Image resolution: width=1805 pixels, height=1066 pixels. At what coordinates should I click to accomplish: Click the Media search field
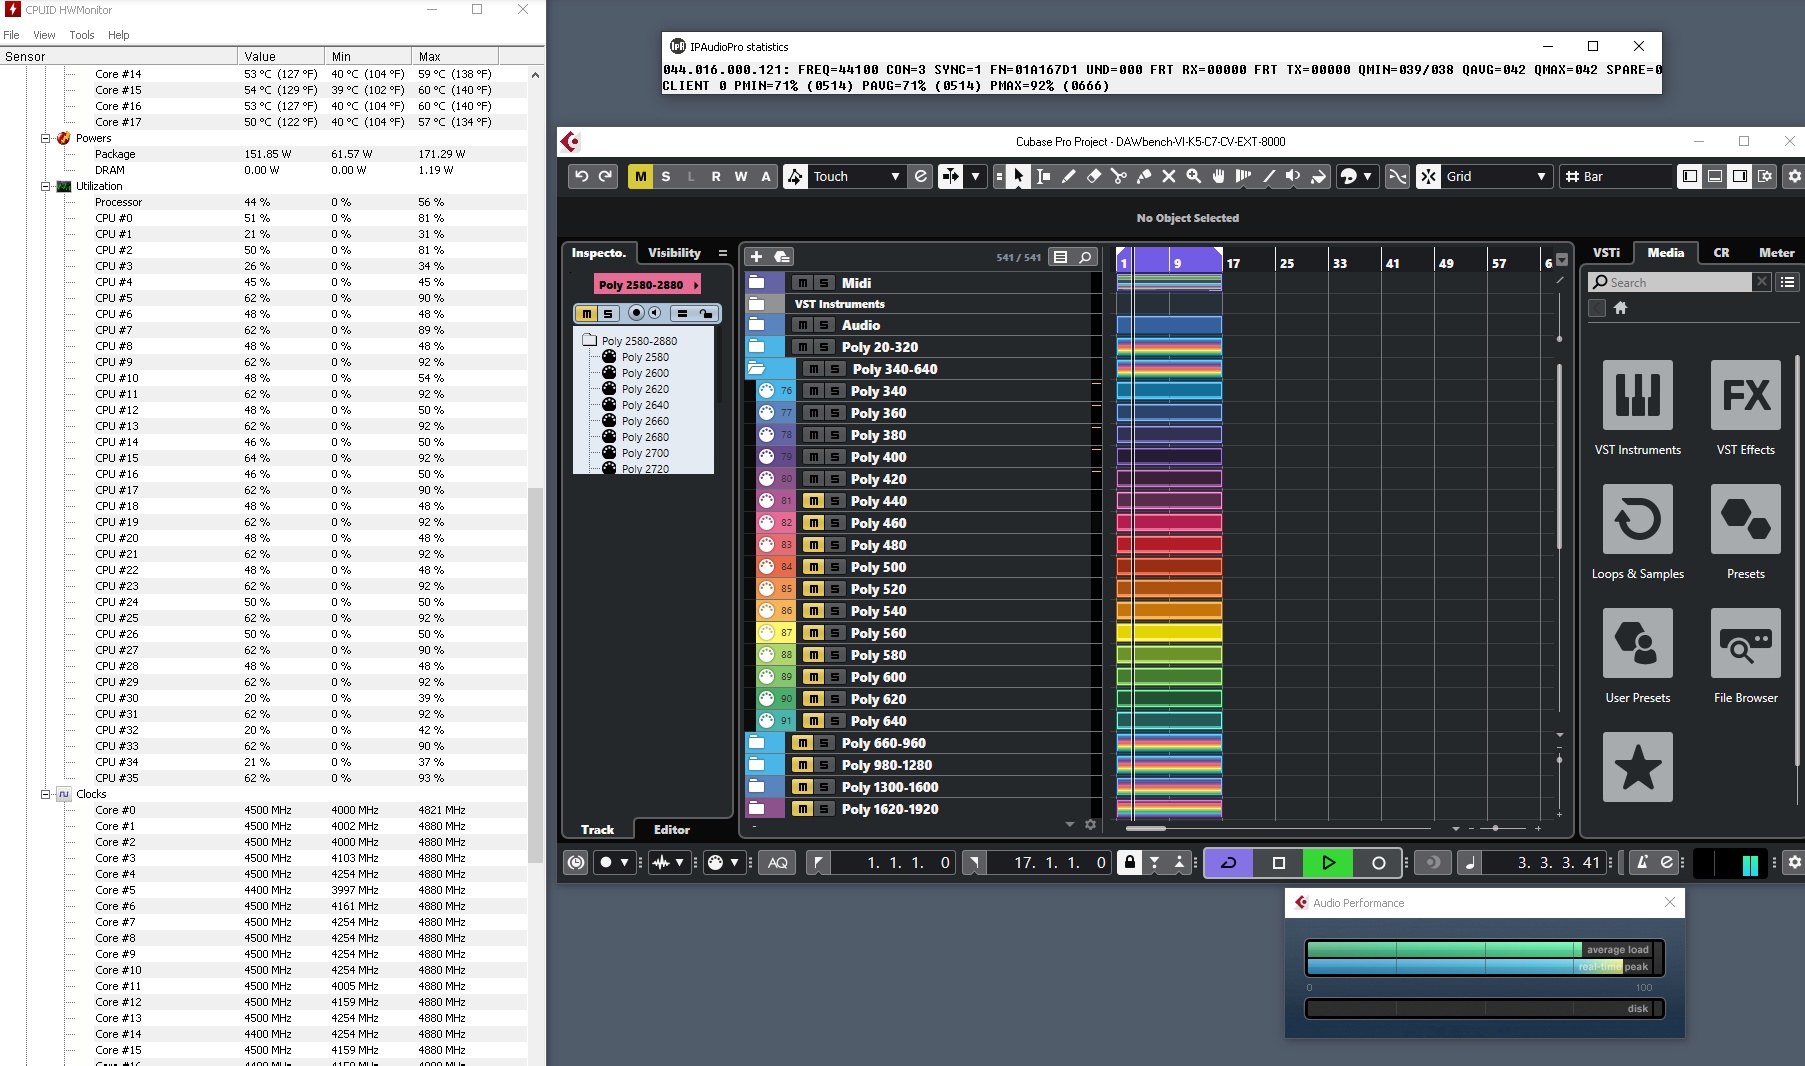click(x=1670, y=282)
